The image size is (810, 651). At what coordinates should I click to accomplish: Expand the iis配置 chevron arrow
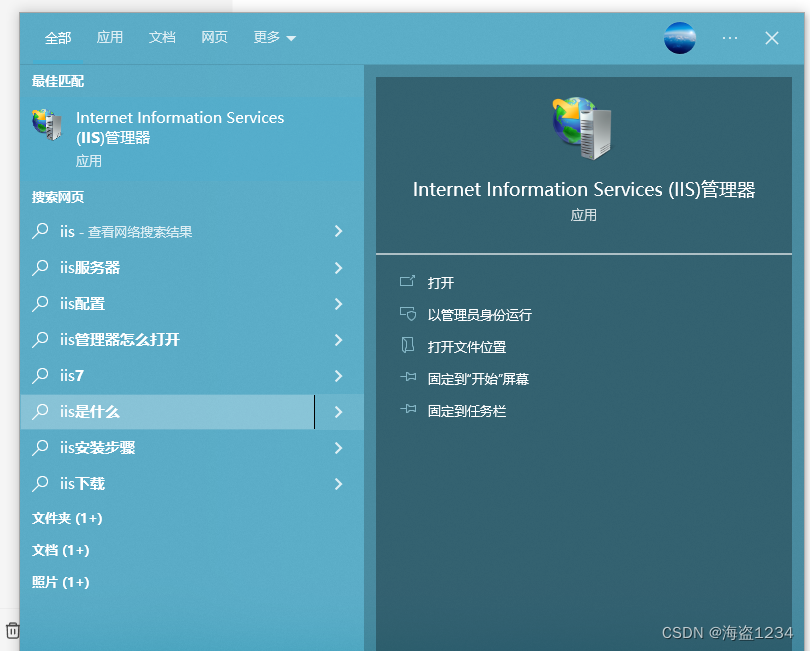[x=338, y=304]
